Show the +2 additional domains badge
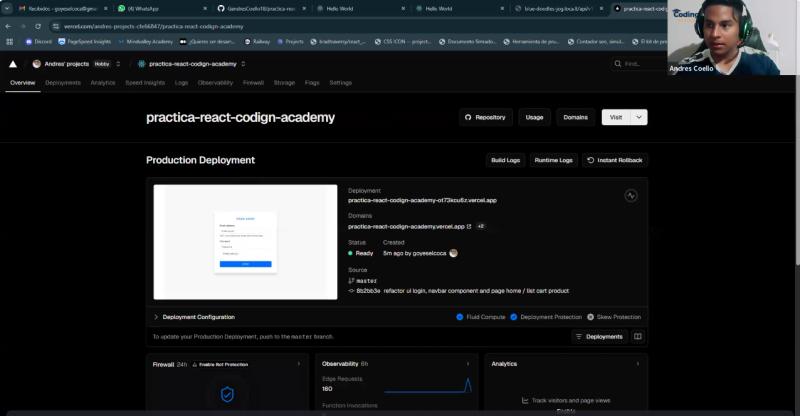The width and height of the screenshot is (800, 416). pos(480,226)
